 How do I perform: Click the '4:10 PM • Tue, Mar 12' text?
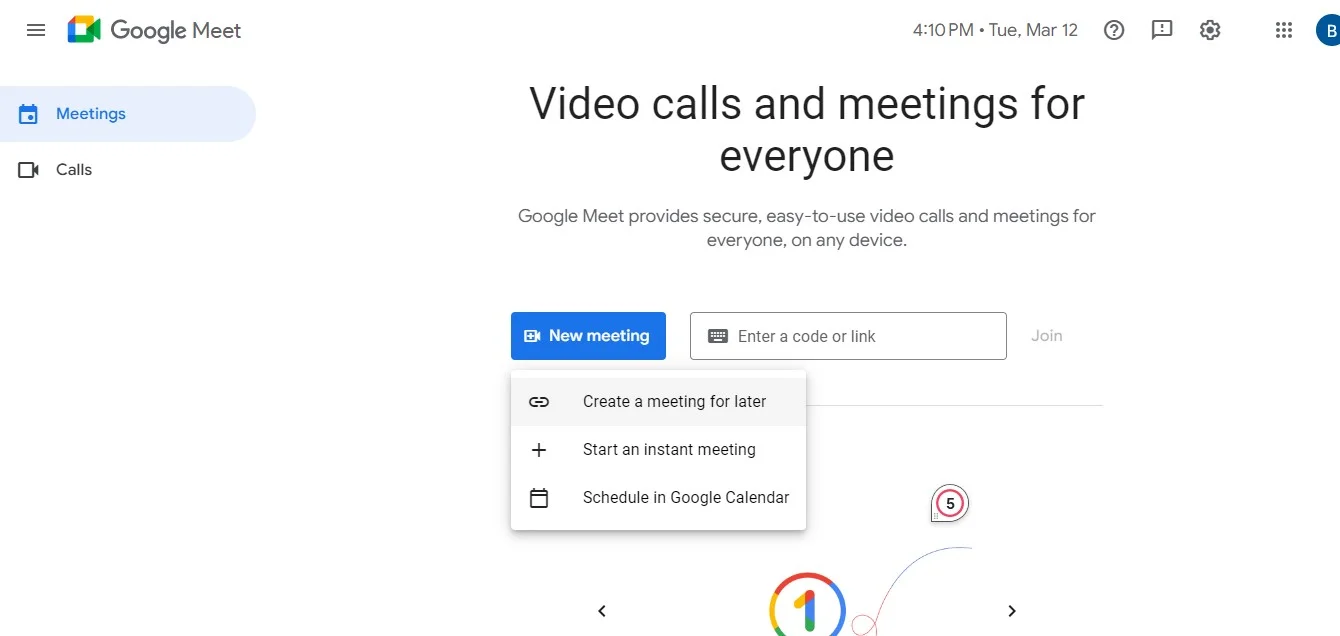[x=995, y=30]
